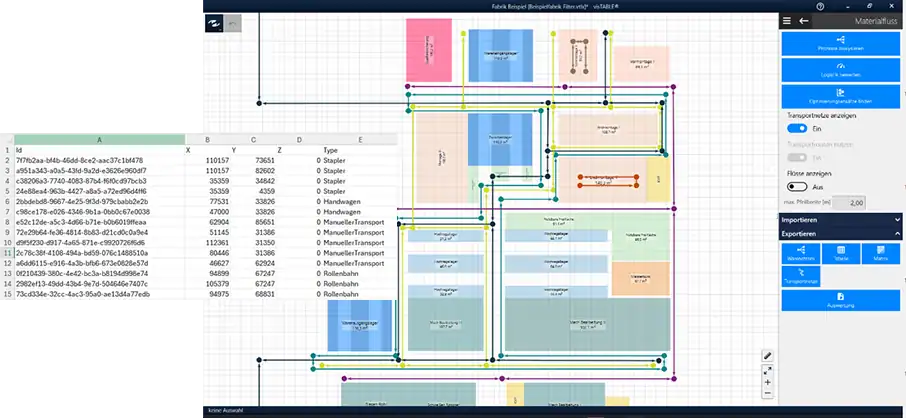The width and height of the screenshot is (906, 418).
Task: Select the Wareneingangslager blue block
Action: pos(500,55)
